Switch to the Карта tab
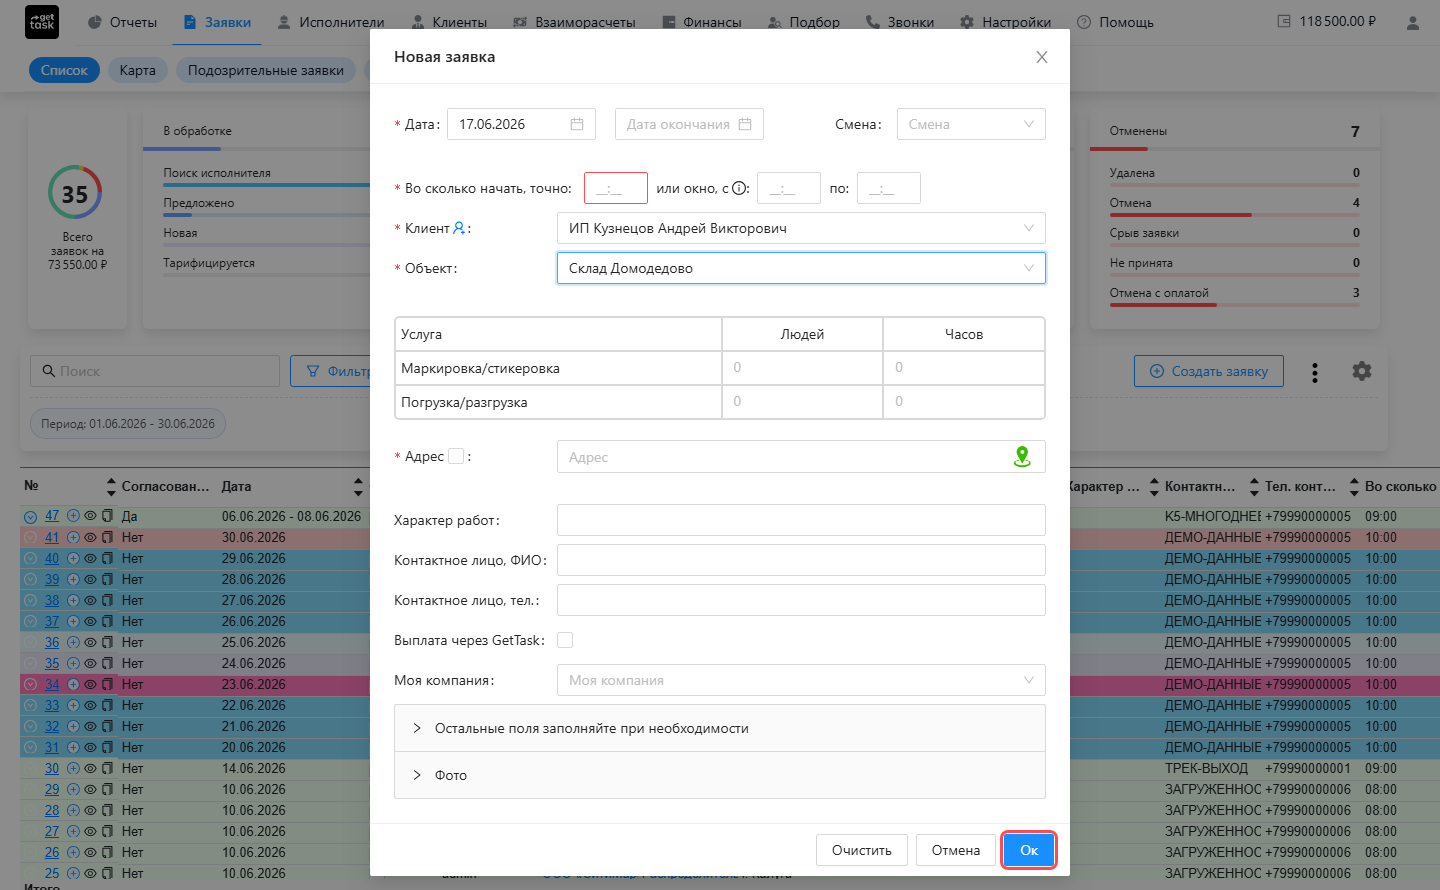This screenshot has height=890, width=1440. (x=137, y=70)
